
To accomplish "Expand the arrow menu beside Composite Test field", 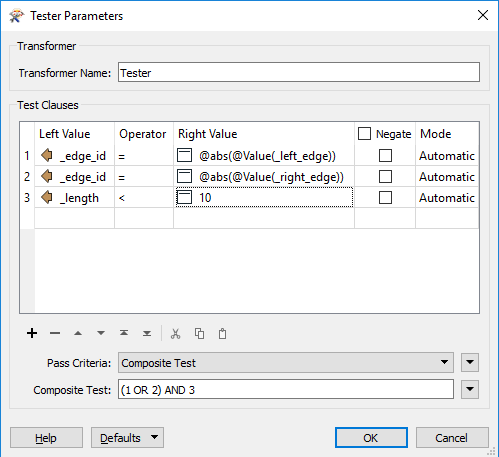I will click(x=470, y=389).
